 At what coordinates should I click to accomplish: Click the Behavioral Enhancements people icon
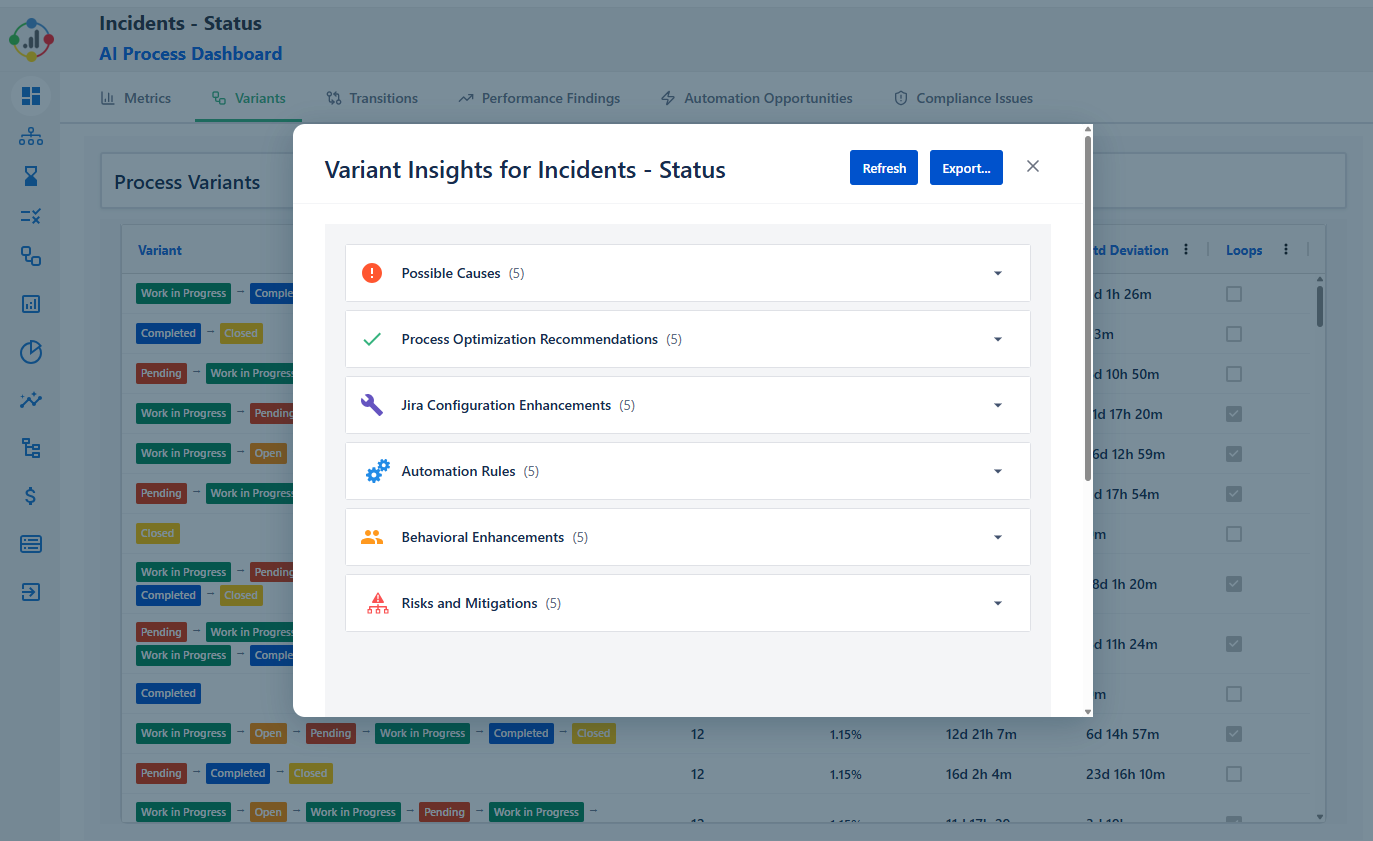pos(372,537)
